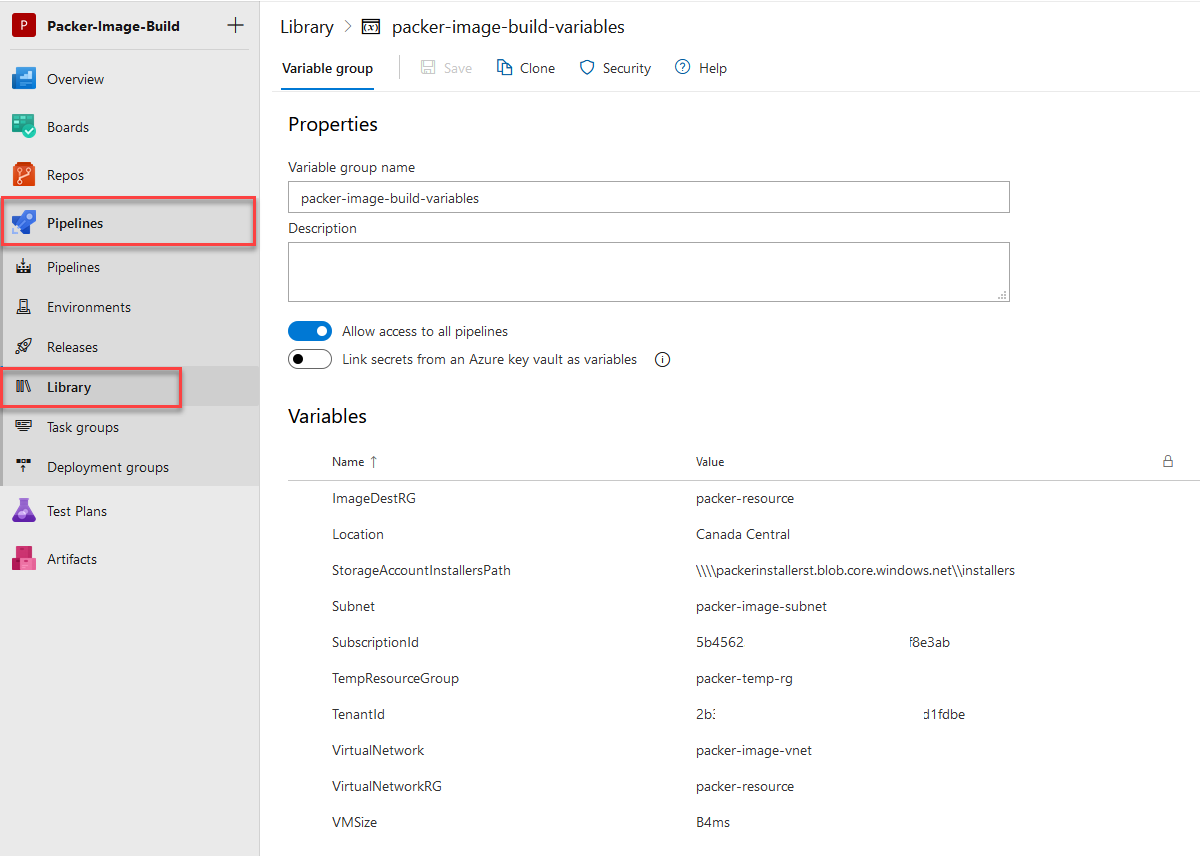Switch to the Variable group tab

coord(327,68)
